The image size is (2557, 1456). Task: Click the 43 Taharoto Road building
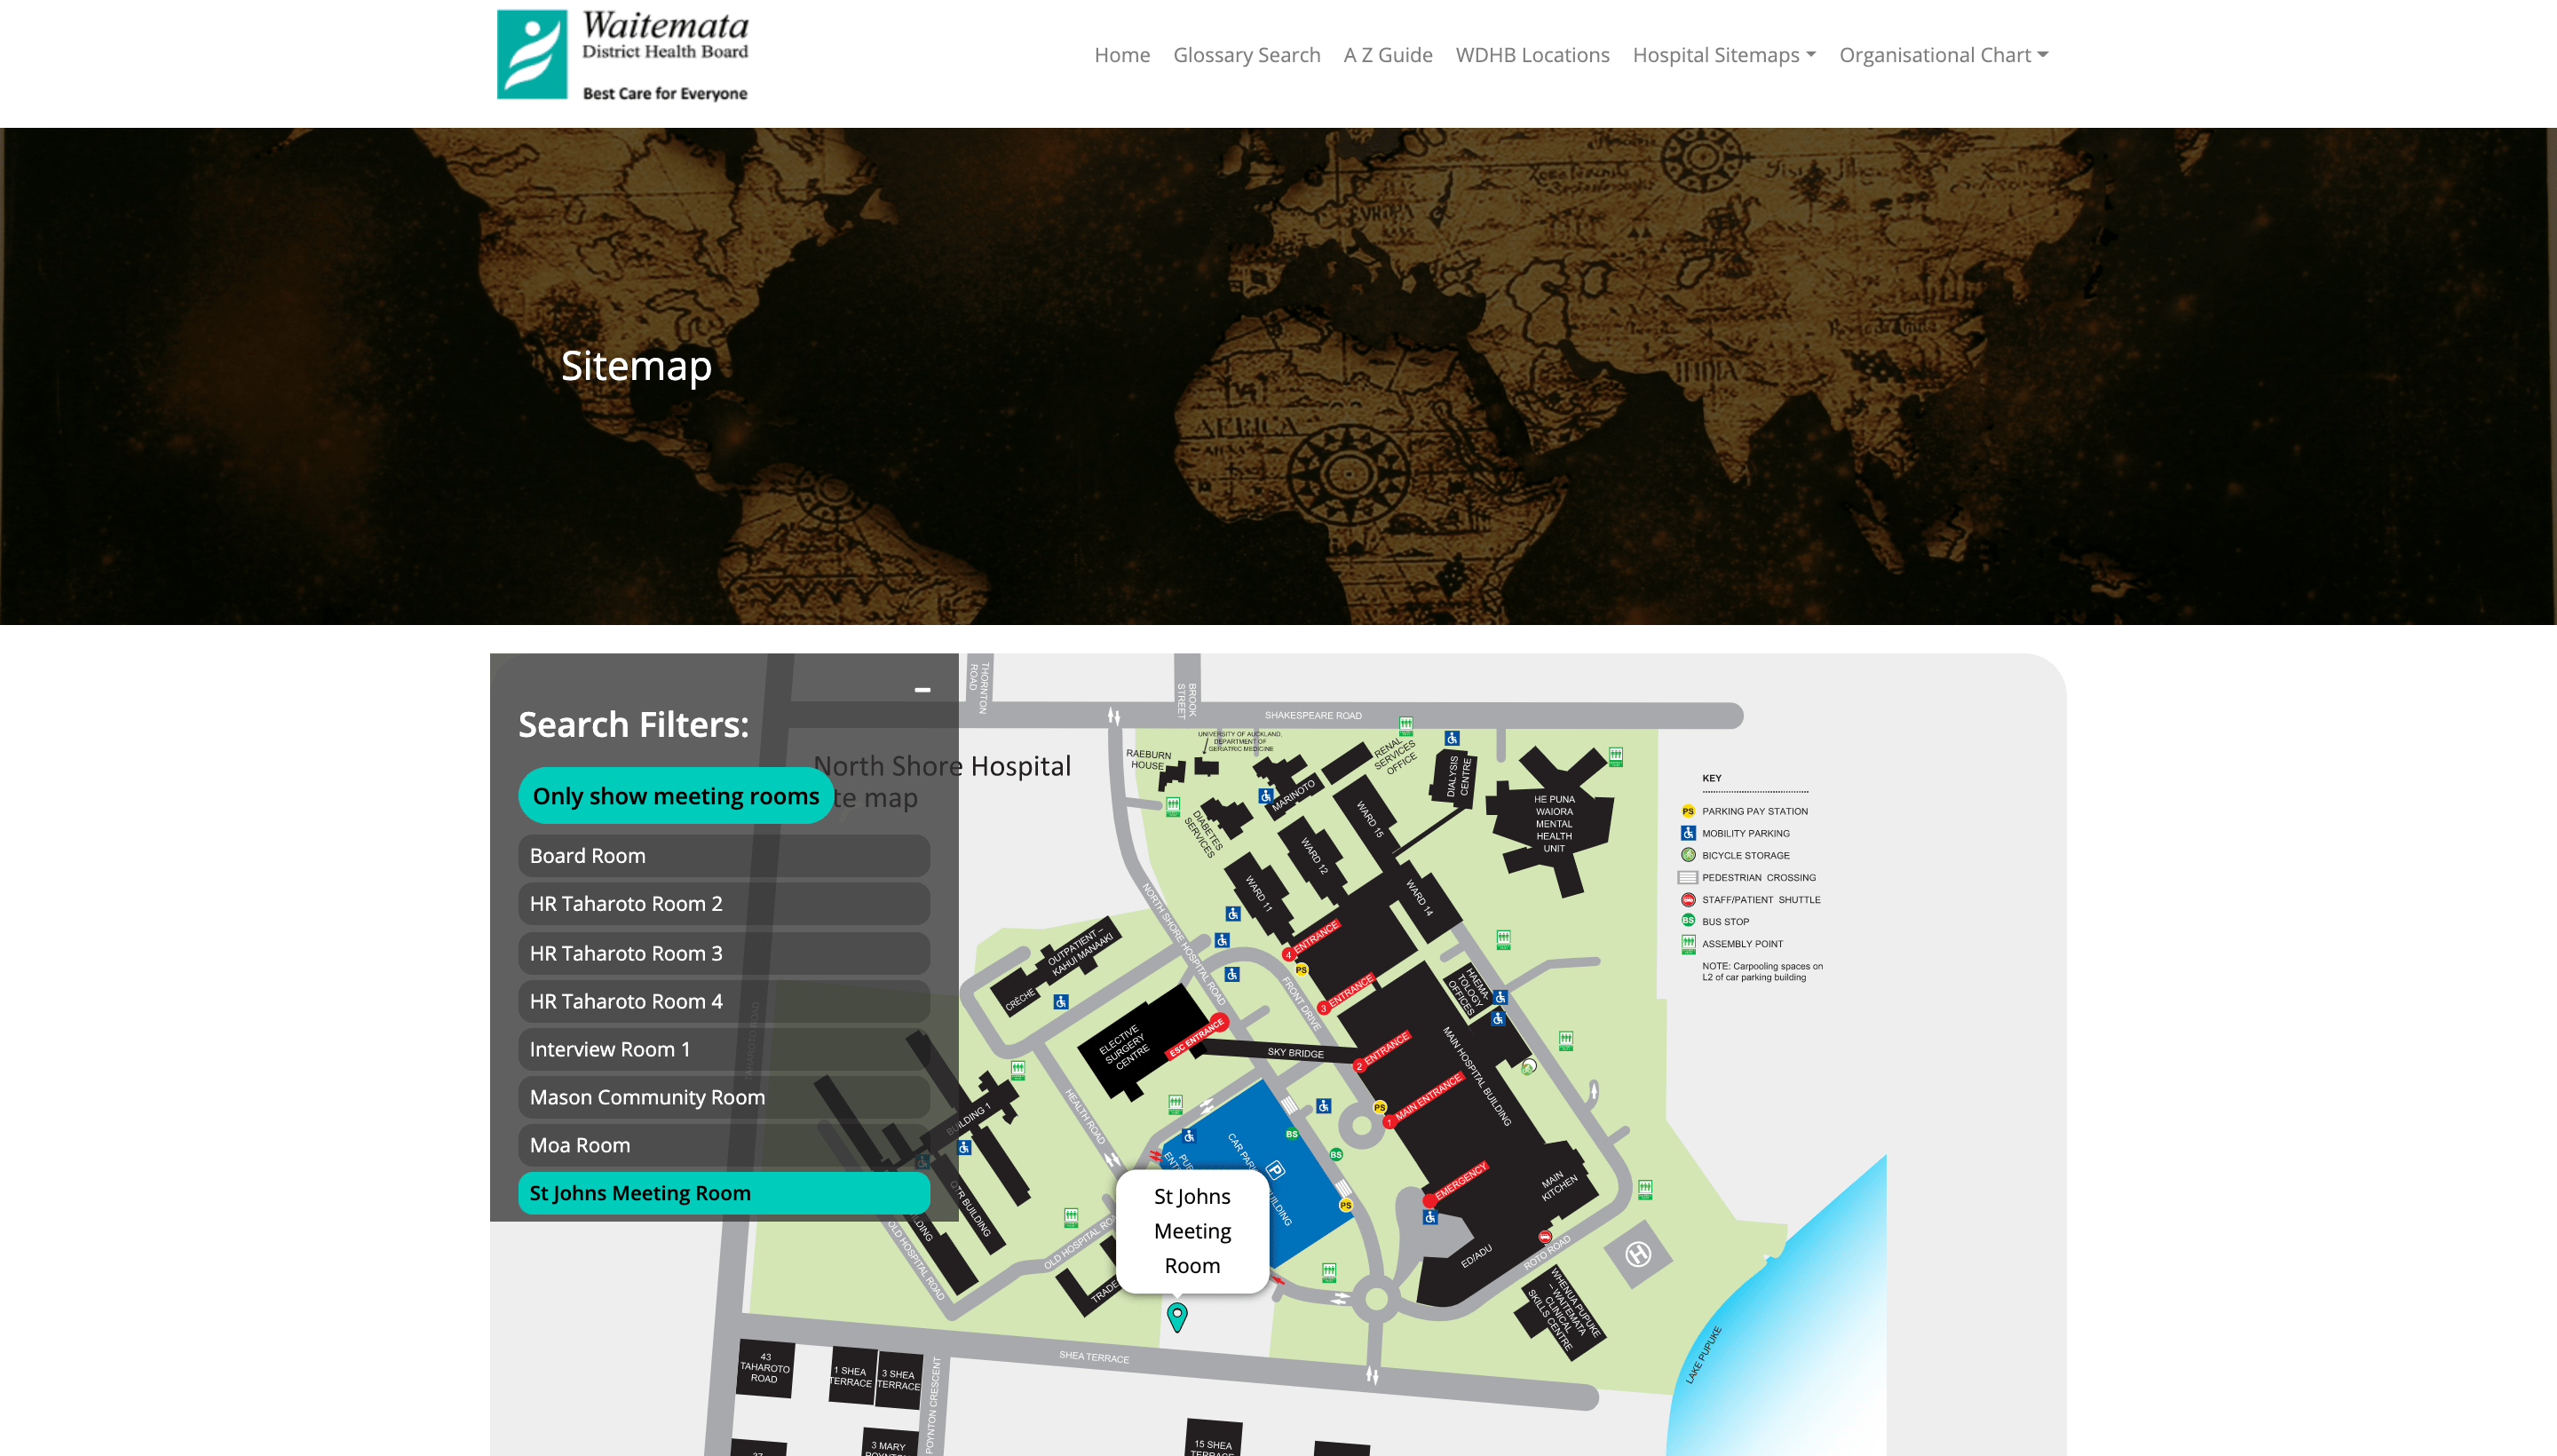(x=765, y=1368)
